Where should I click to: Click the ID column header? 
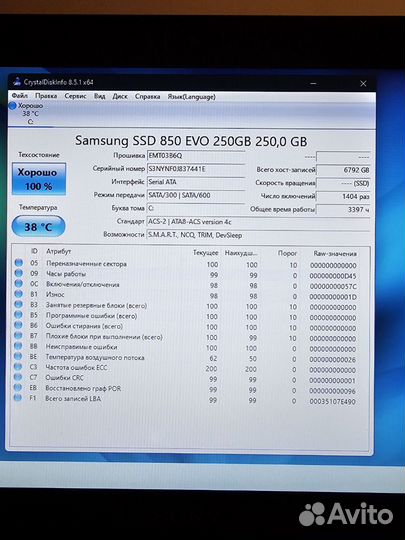tap(34, 251)
